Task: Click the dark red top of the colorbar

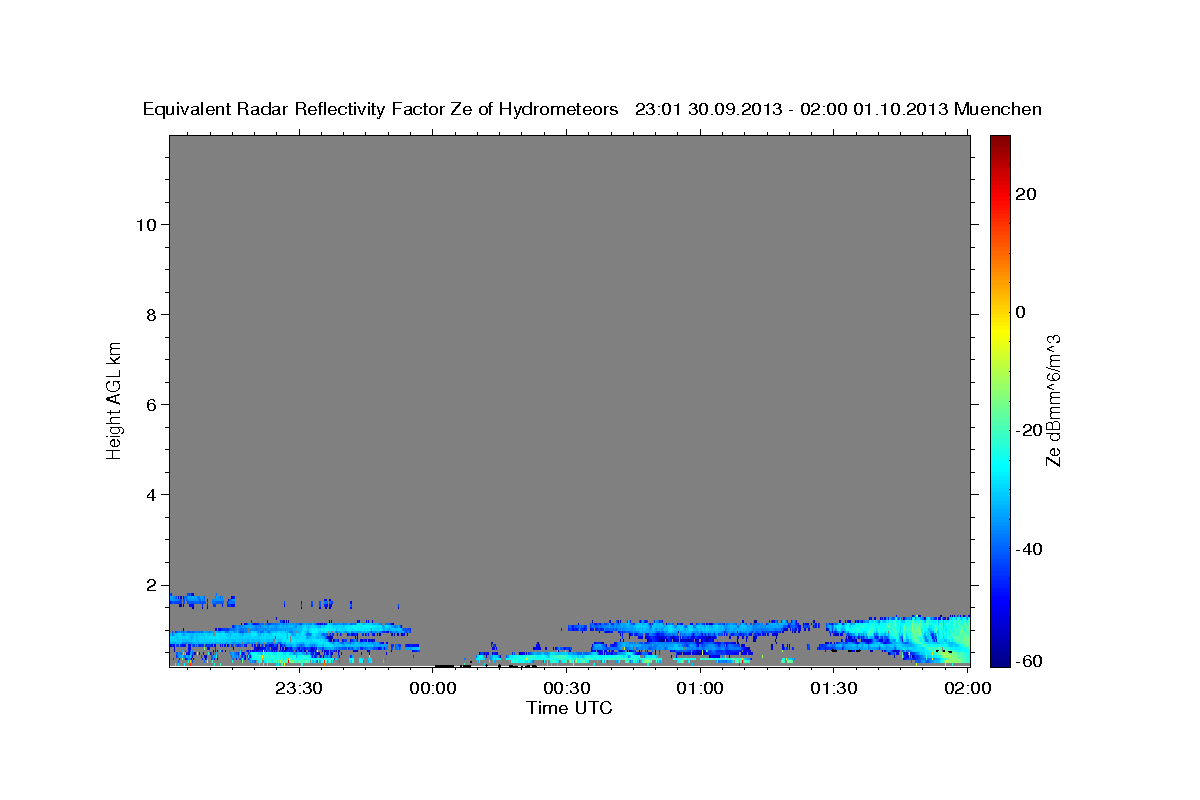Action: coord(999,142)
